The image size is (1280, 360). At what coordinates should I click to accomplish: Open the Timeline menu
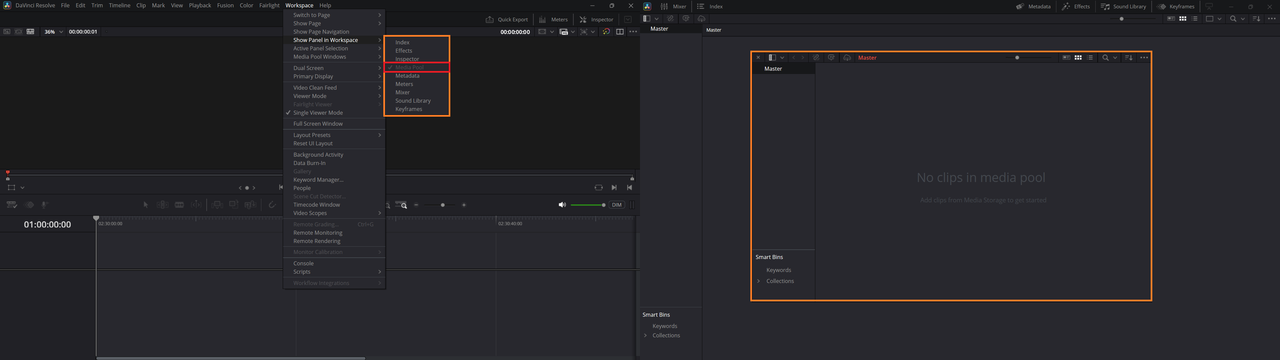[x=119, y=5]
